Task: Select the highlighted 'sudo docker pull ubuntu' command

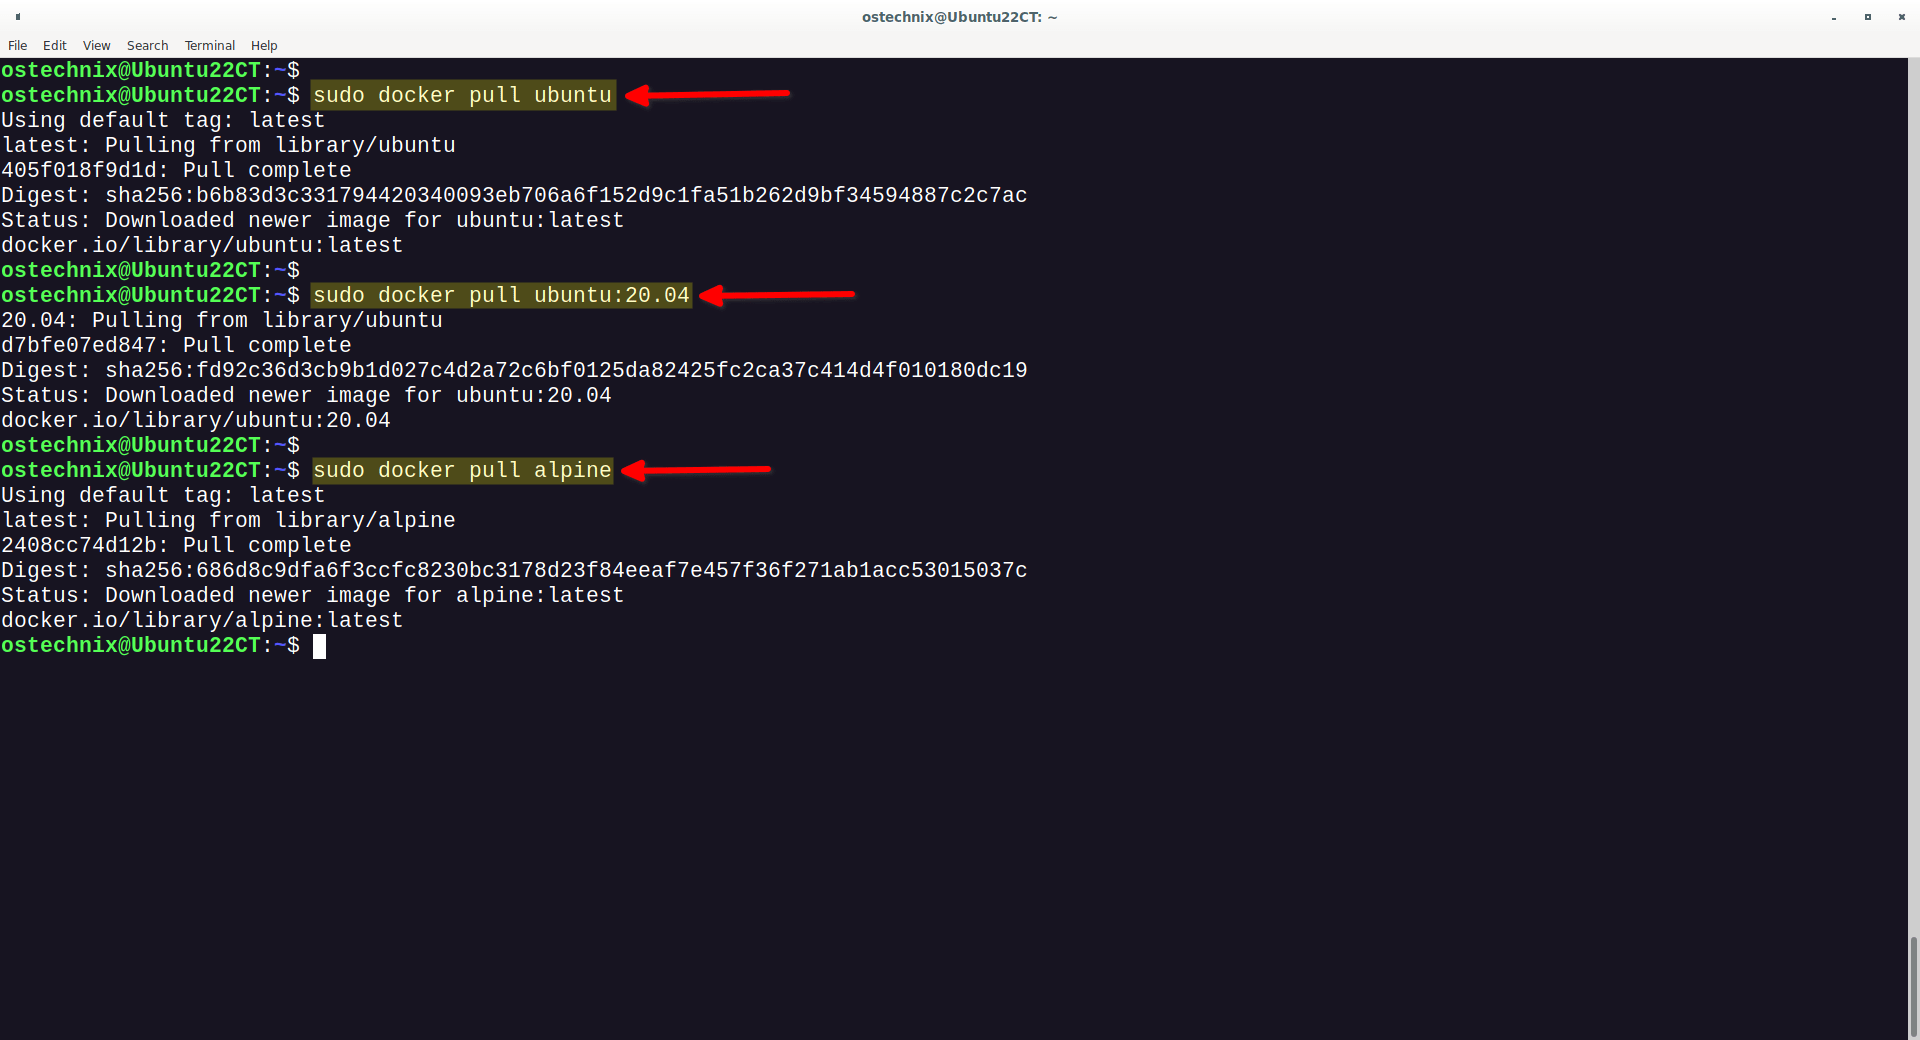Action: [462, 95]
